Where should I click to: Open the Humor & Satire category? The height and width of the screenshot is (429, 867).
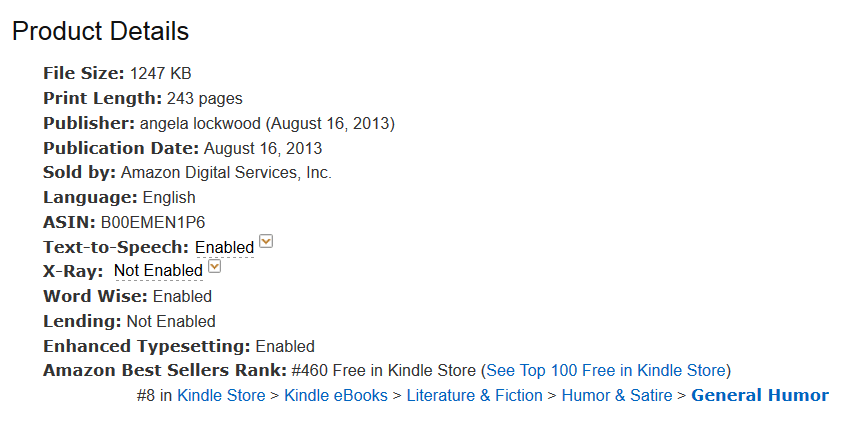(x=617, y=395)
